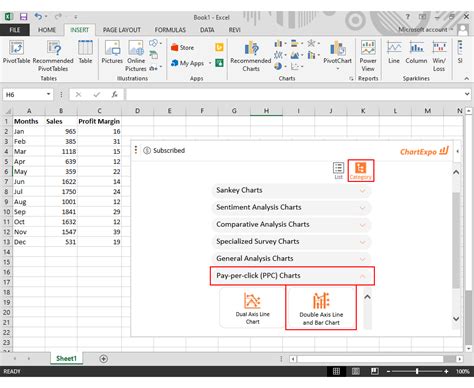
Task: Open Recommended PivotTables
Action: pos(53,56)
